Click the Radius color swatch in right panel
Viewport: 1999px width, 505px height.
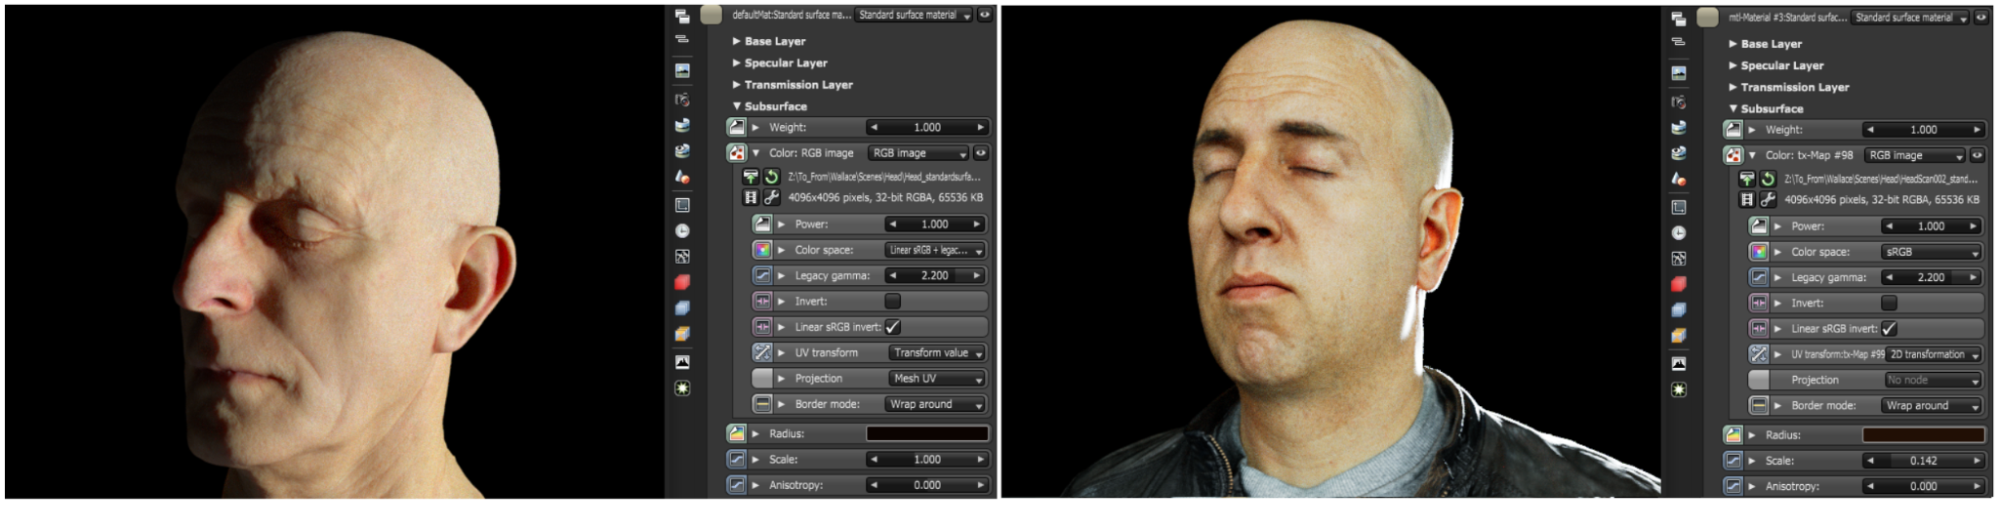[x=1922, y=435]
